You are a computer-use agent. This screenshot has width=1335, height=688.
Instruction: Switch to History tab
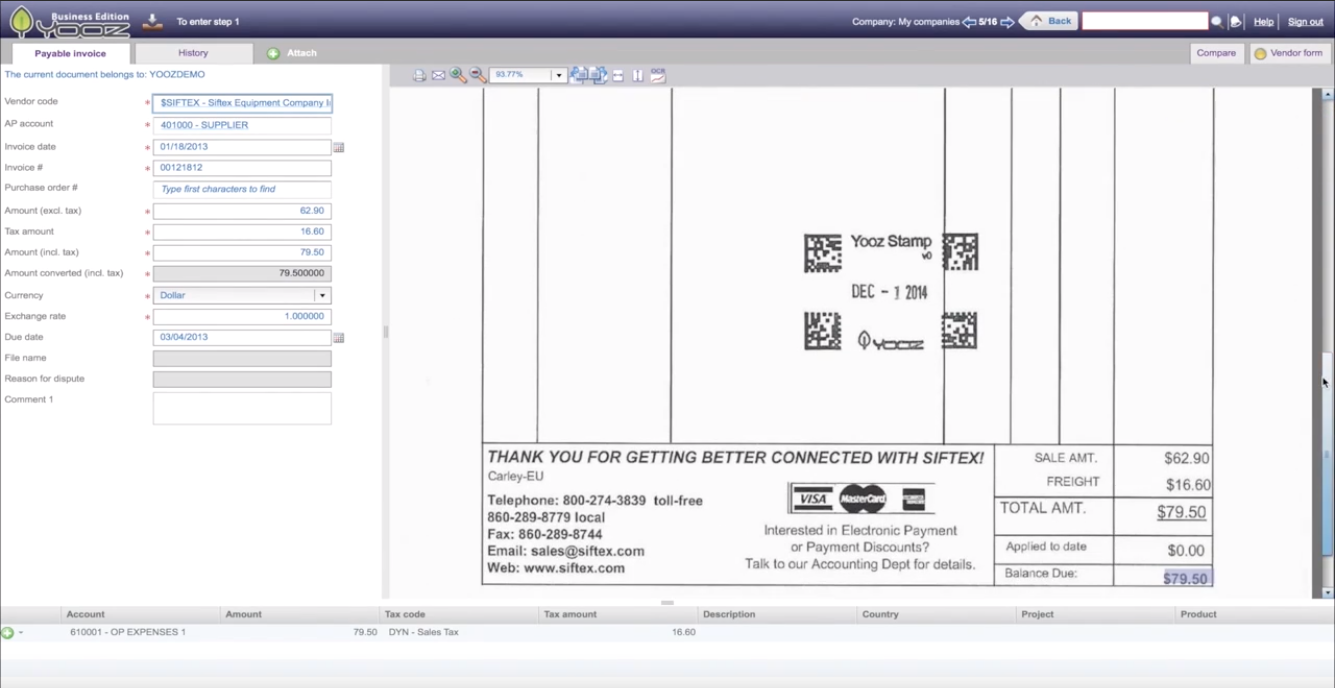pos(193,53)
